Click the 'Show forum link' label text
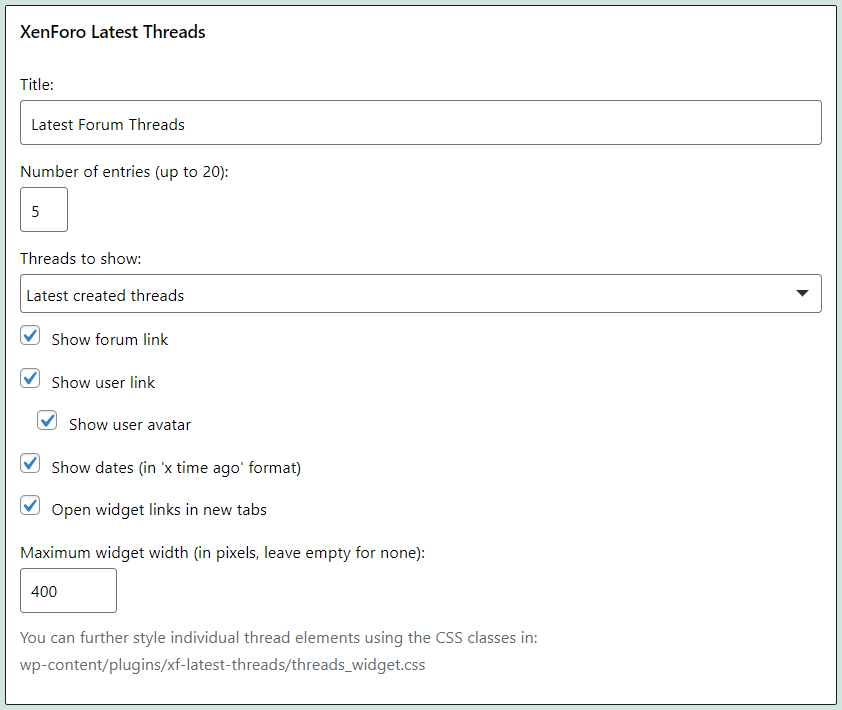The width and height of the screenshot is (842, 710). (110, 339)
